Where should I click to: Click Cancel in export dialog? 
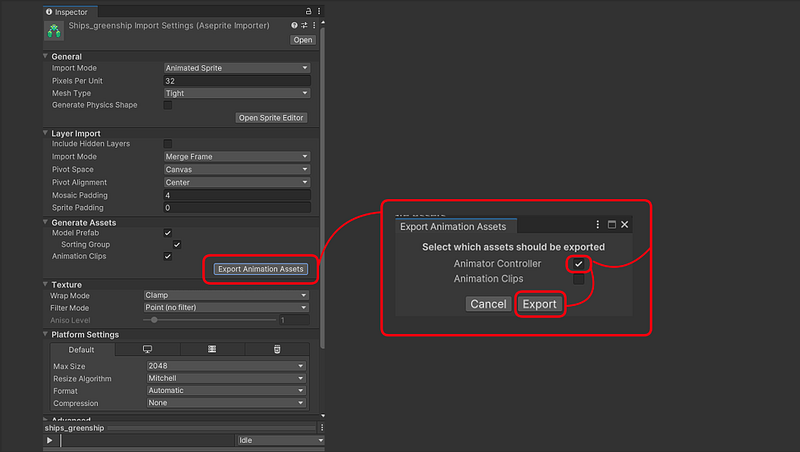point(488,304)
